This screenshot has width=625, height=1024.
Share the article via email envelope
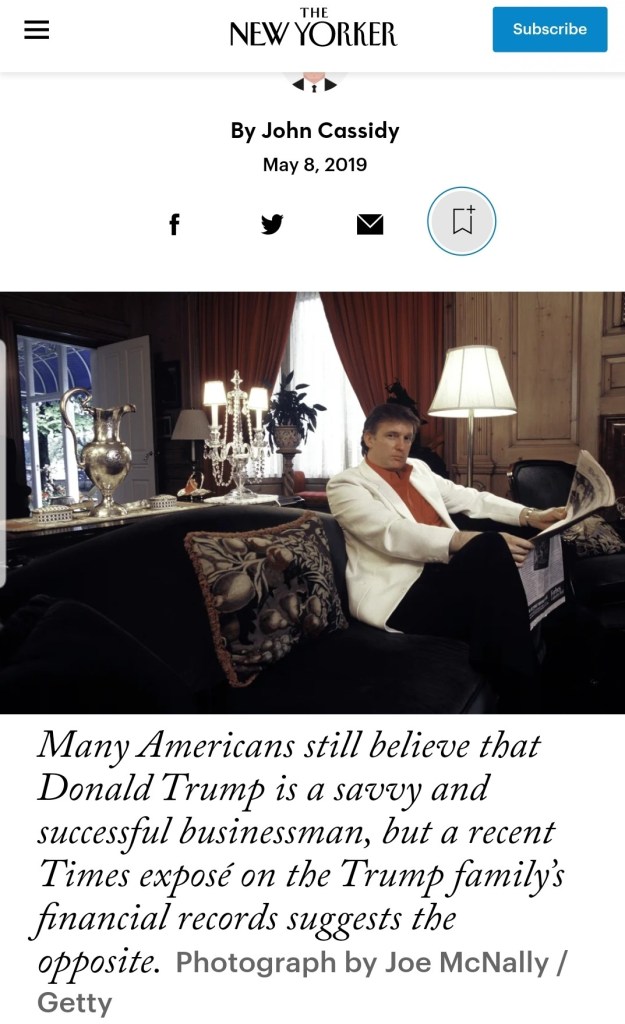point(370,224)
